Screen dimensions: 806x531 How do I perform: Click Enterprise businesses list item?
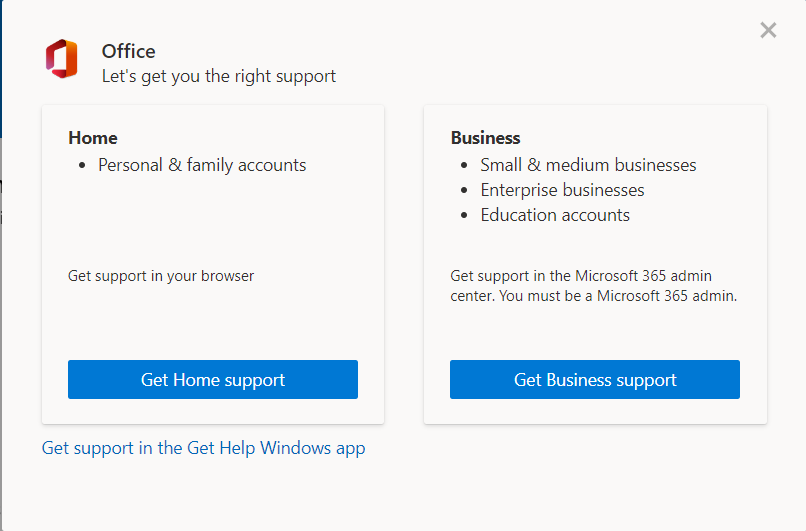(562, 190)
